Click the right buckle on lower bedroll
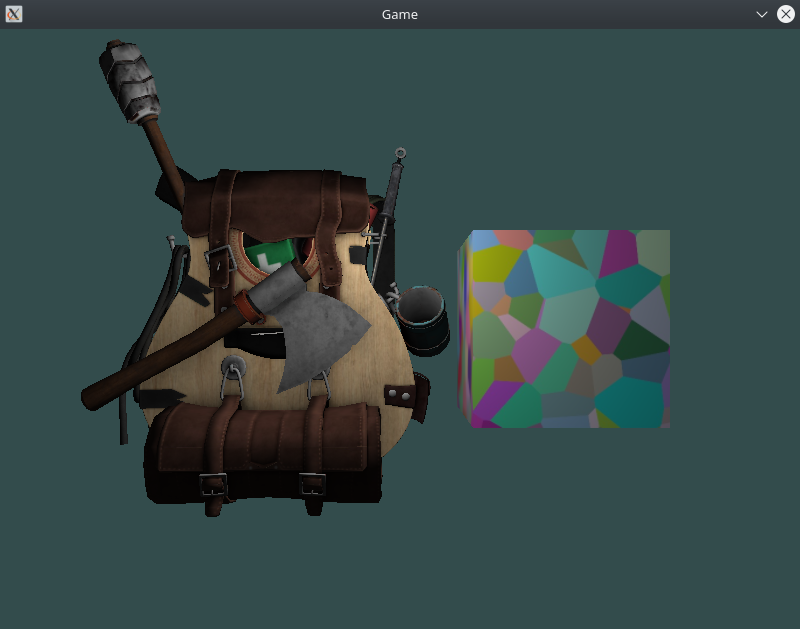This screenshot has height=629, width=800. [312, 484]
